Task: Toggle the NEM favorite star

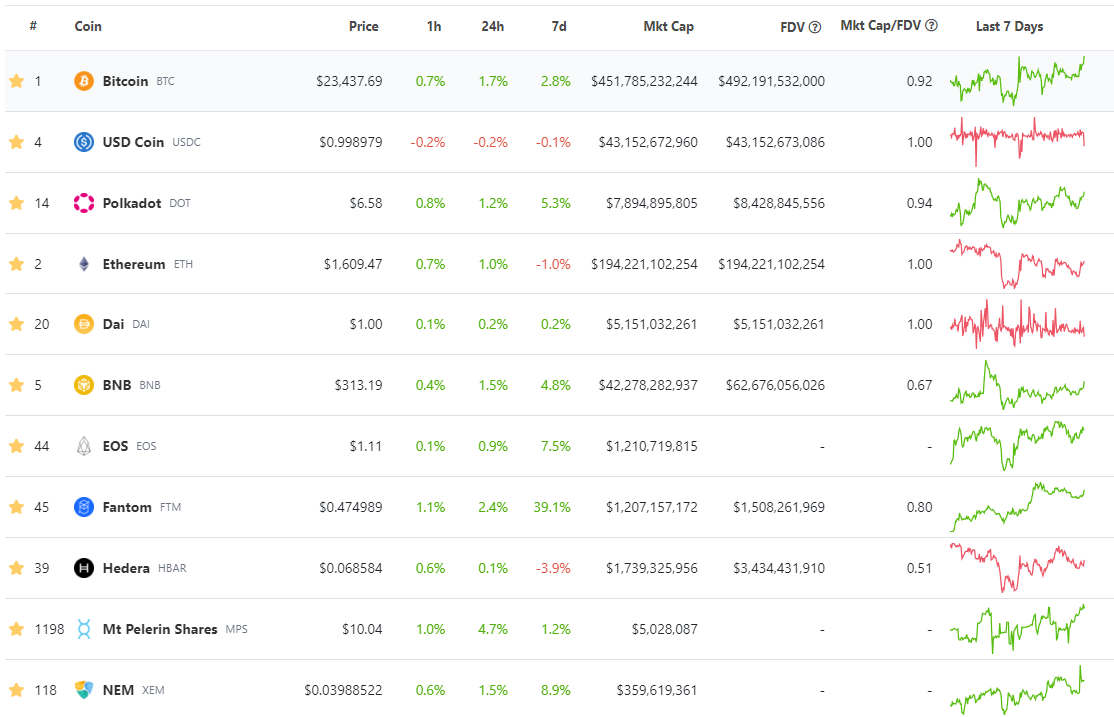Action: [16, 690]
